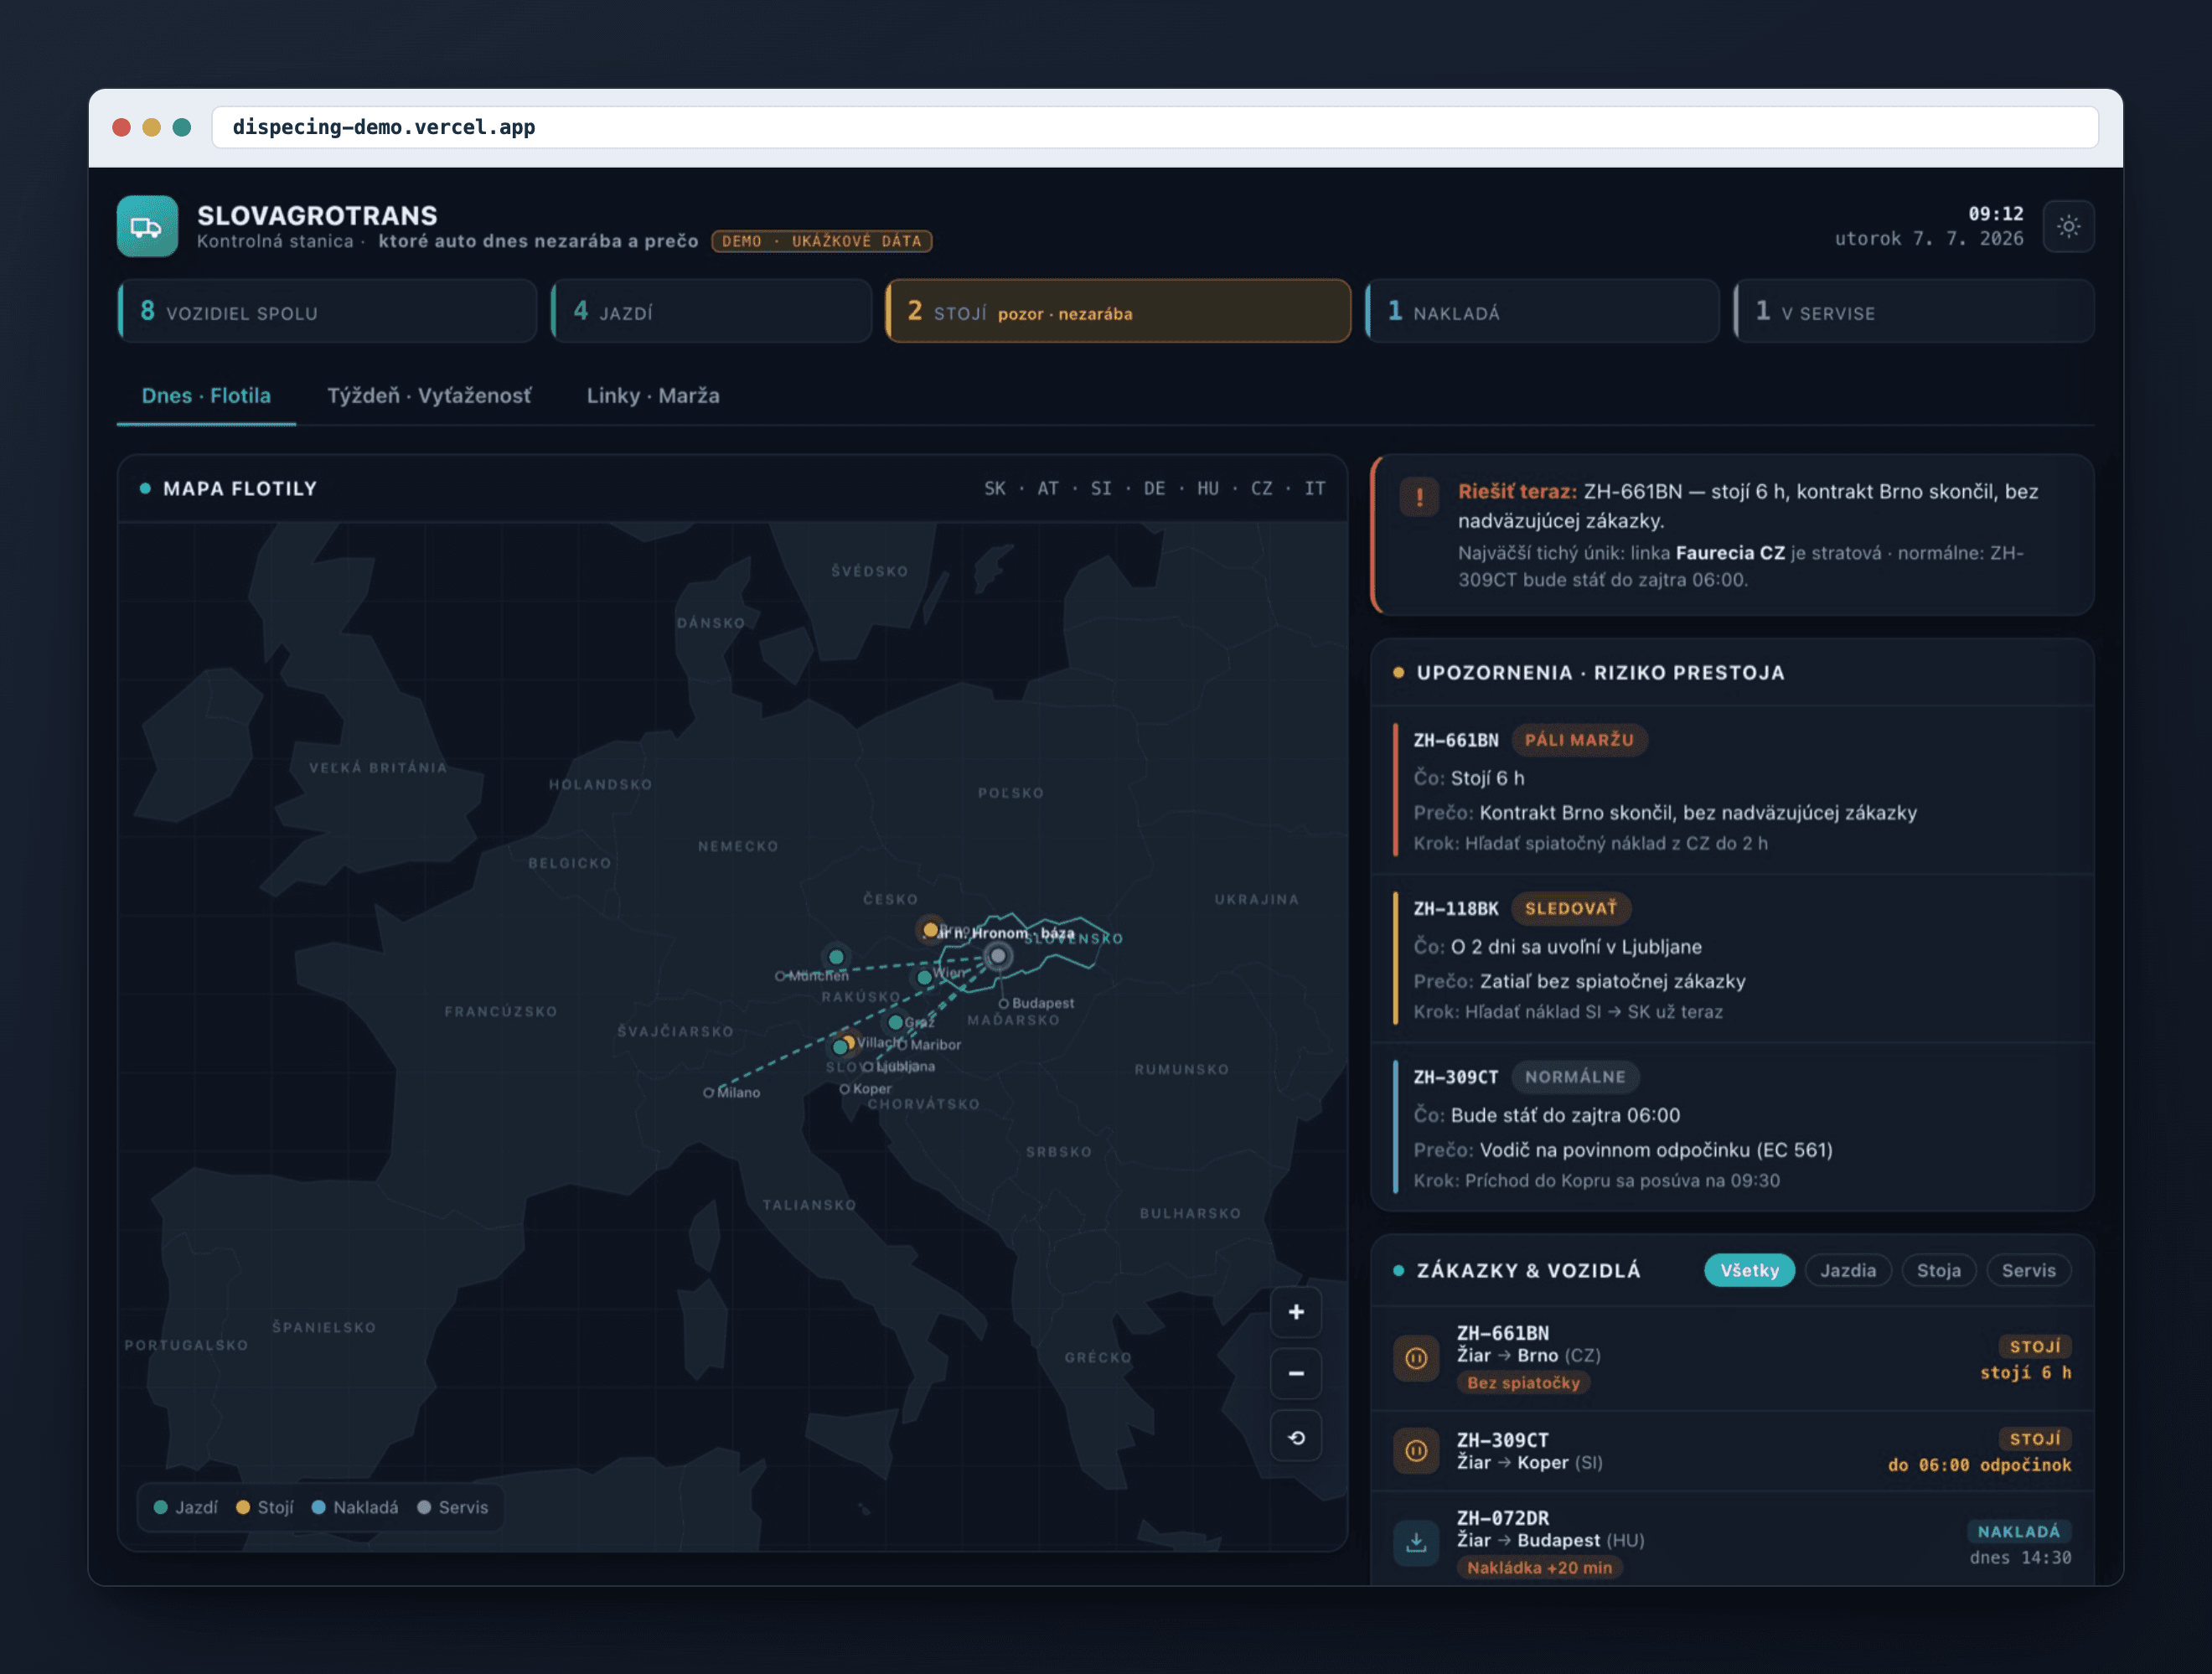Click the 'dnes 14:30' time text
The height and width of the screenshot is (1674, 2212).
(x=2020, y=1558)
